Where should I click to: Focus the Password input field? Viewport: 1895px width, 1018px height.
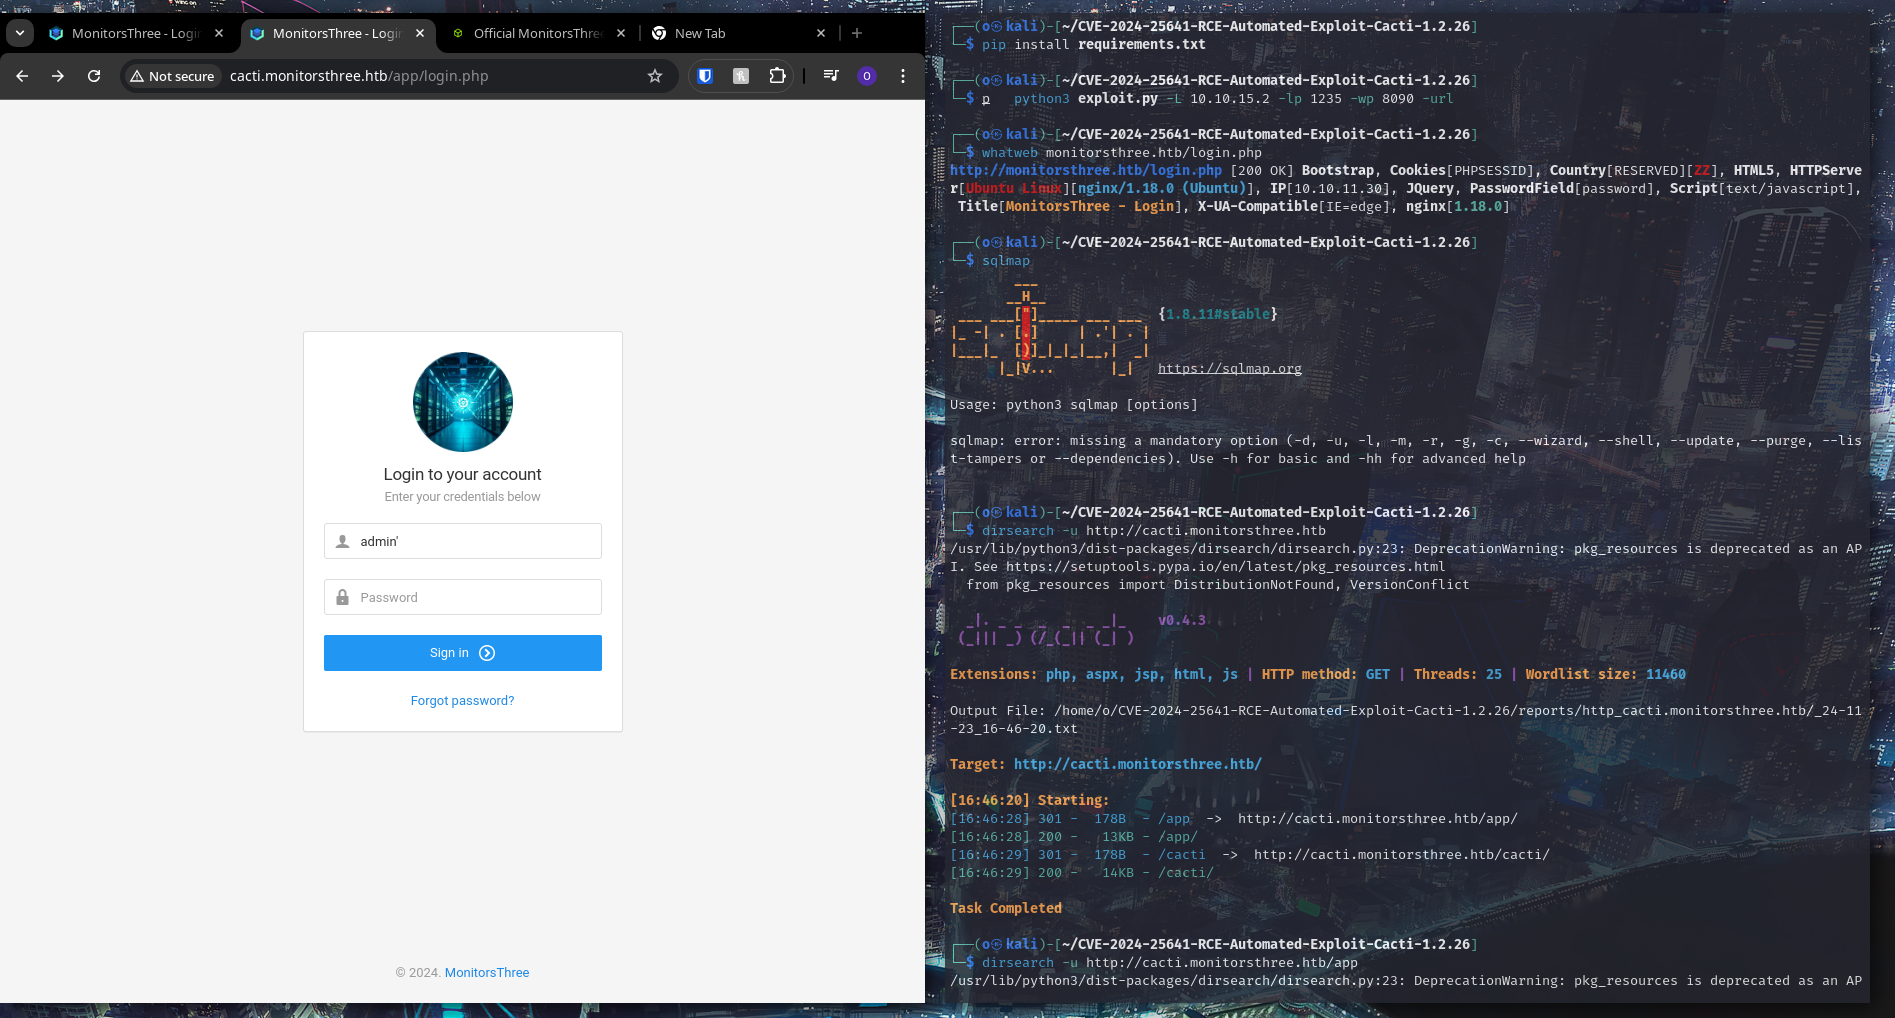[x=463, y=597]
